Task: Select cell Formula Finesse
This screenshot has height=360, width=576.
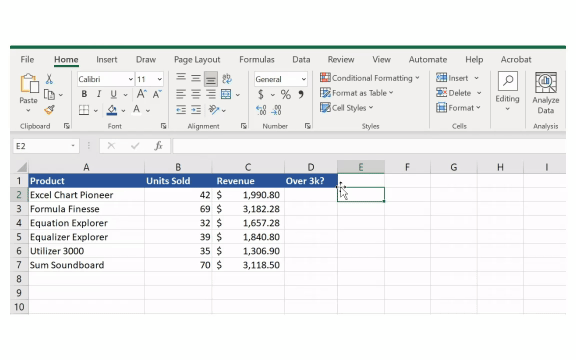Action: click(86, 209)
